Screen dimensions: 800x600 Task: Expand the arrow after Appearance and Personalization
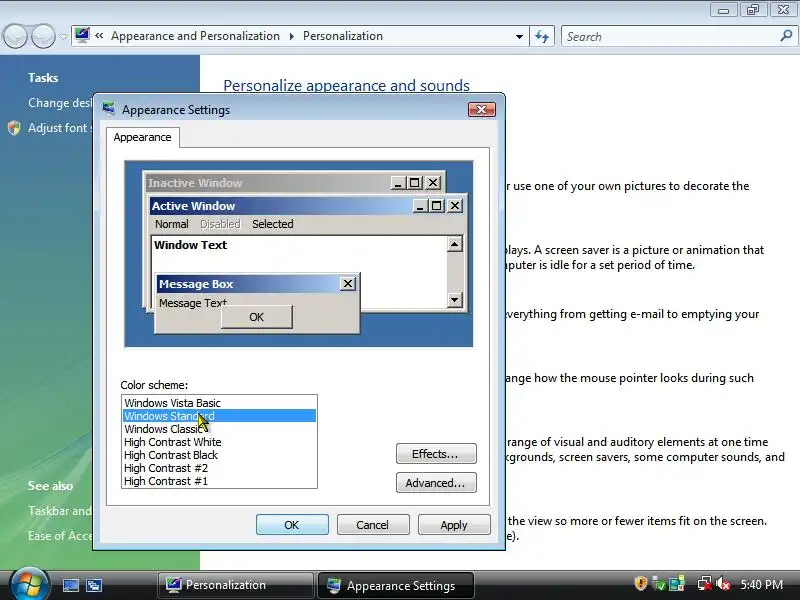click(x=291, y=36)
